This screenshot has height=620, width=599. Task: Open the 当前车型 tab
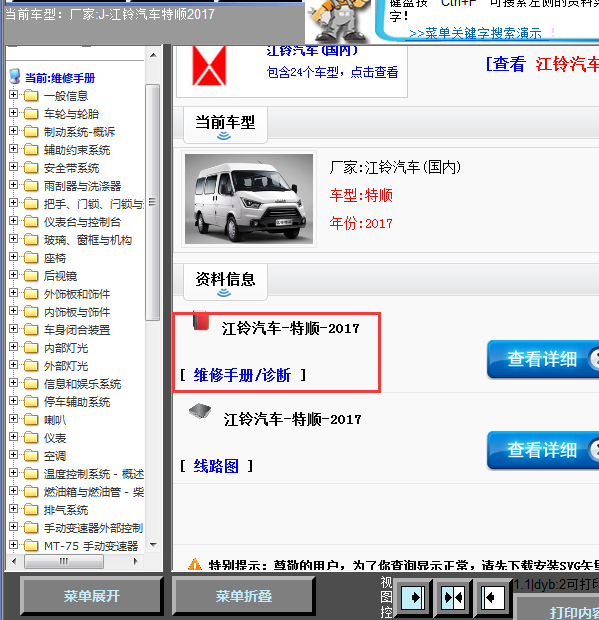click(x=225, y=125)
